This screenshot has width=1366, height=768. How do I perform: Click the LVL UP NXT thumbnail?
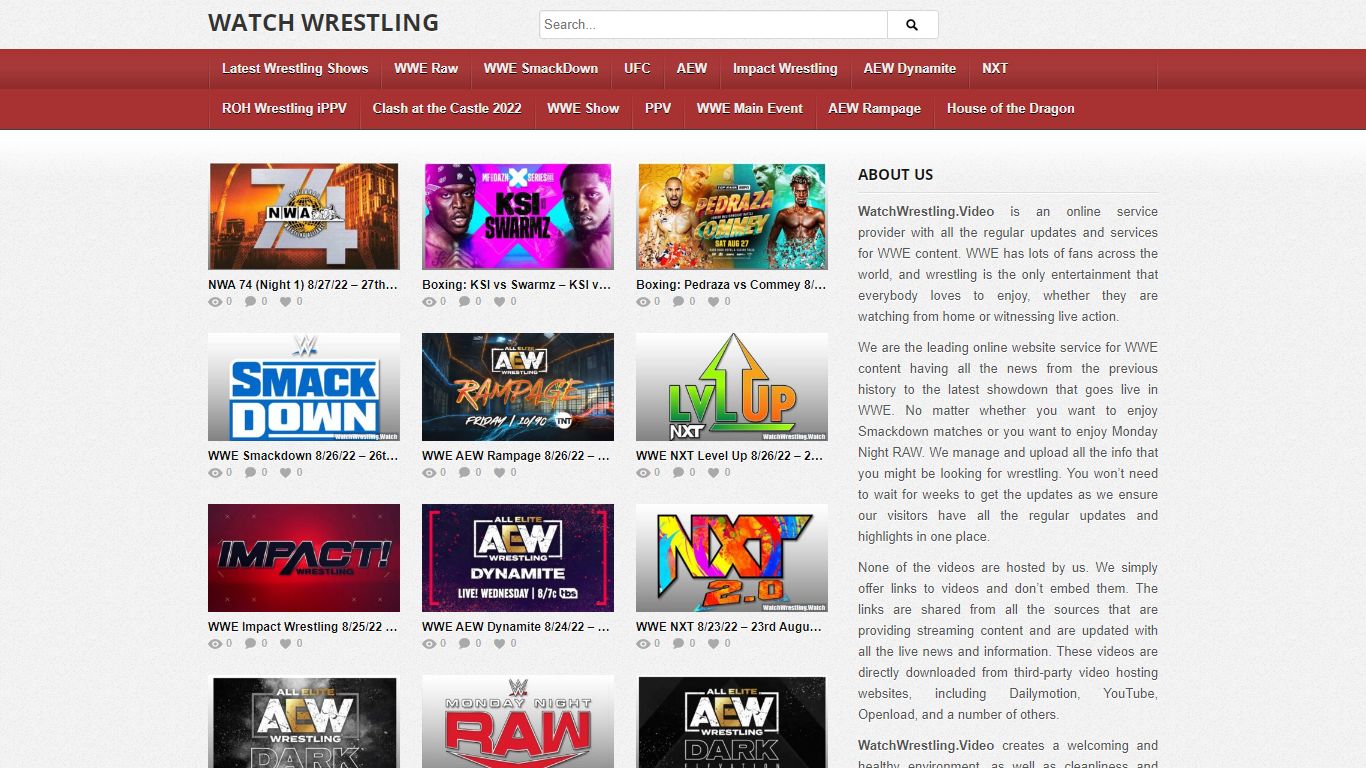pos(732,387)
